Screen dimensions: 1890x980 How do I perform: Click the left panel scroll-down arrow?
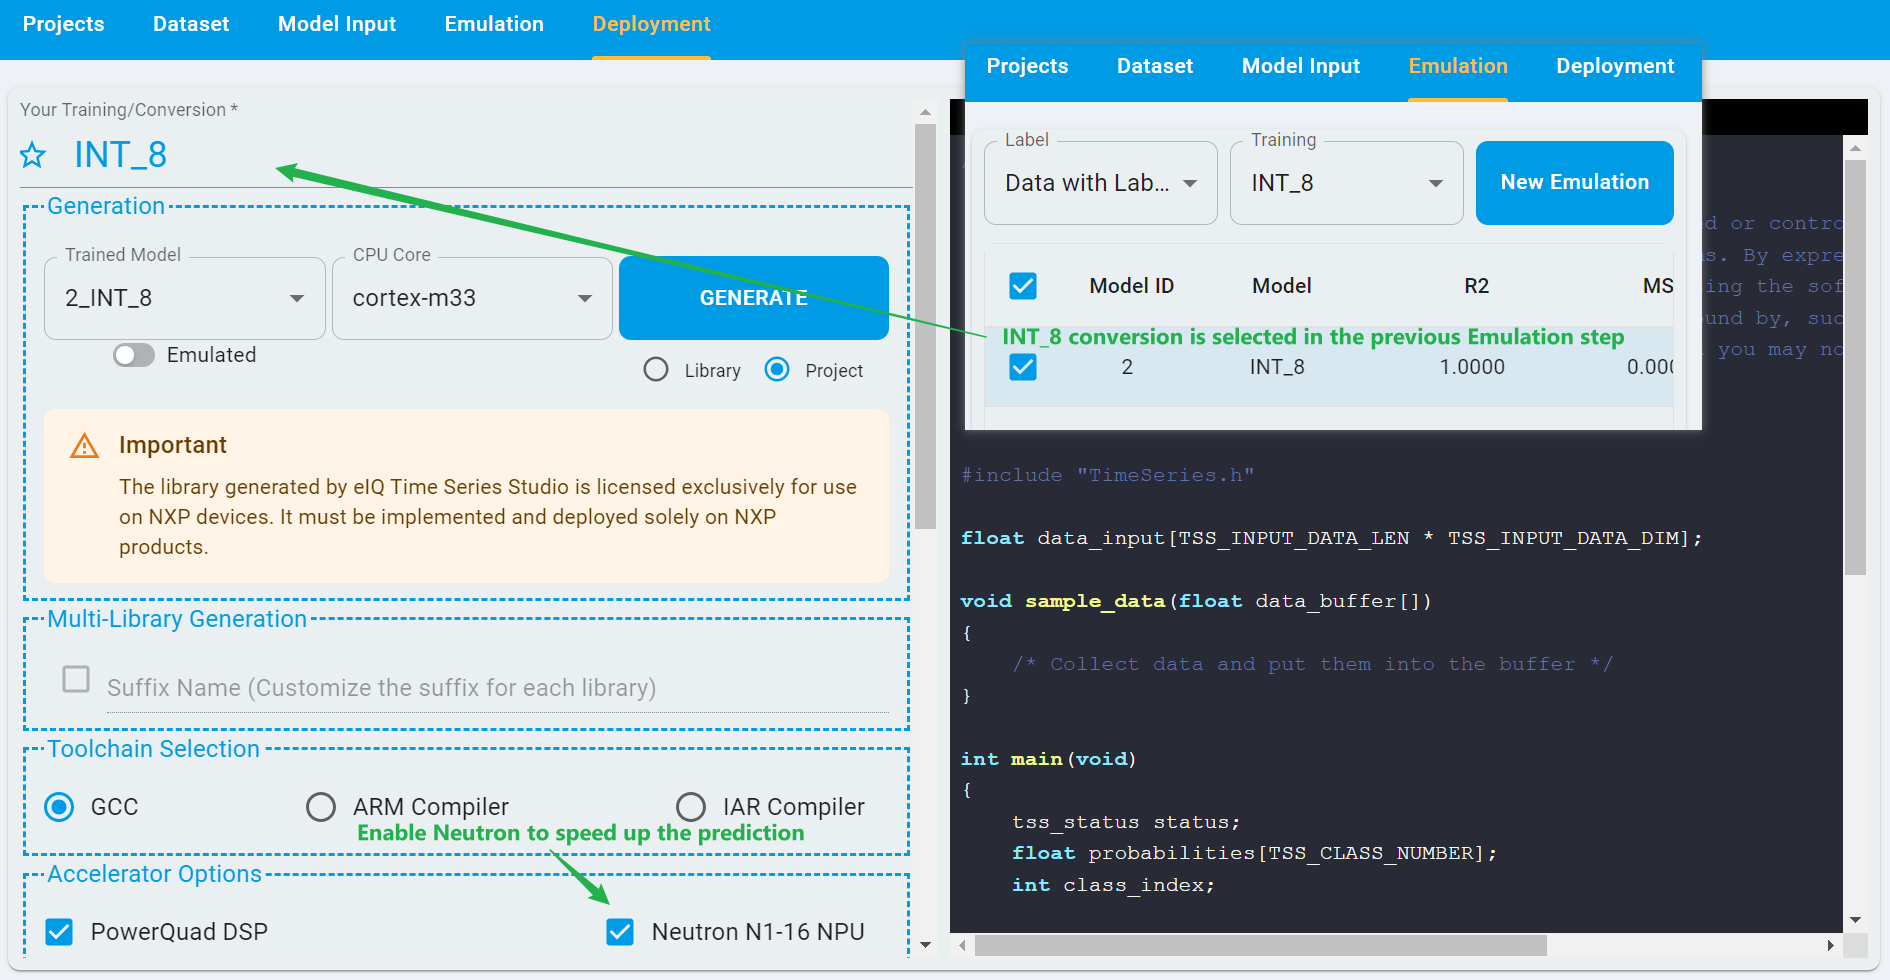point(925,944)
